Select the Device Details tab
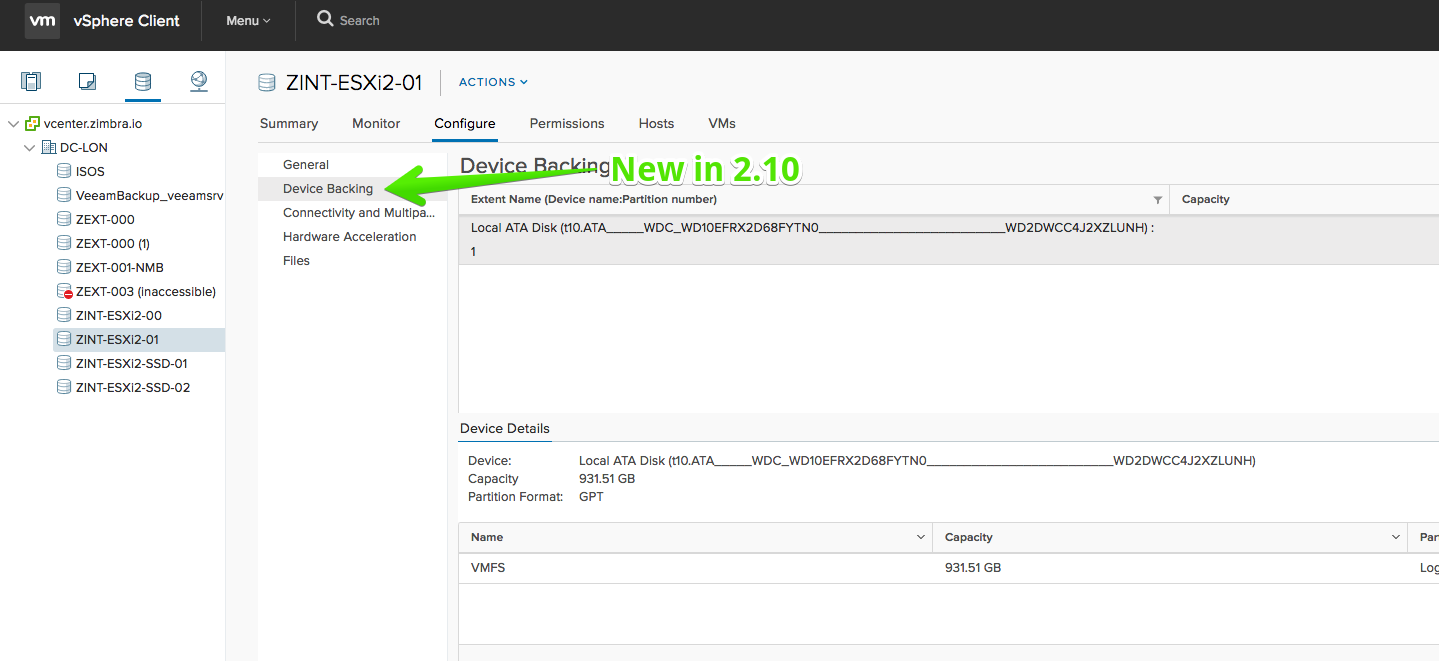 click(x=505, y=428)
